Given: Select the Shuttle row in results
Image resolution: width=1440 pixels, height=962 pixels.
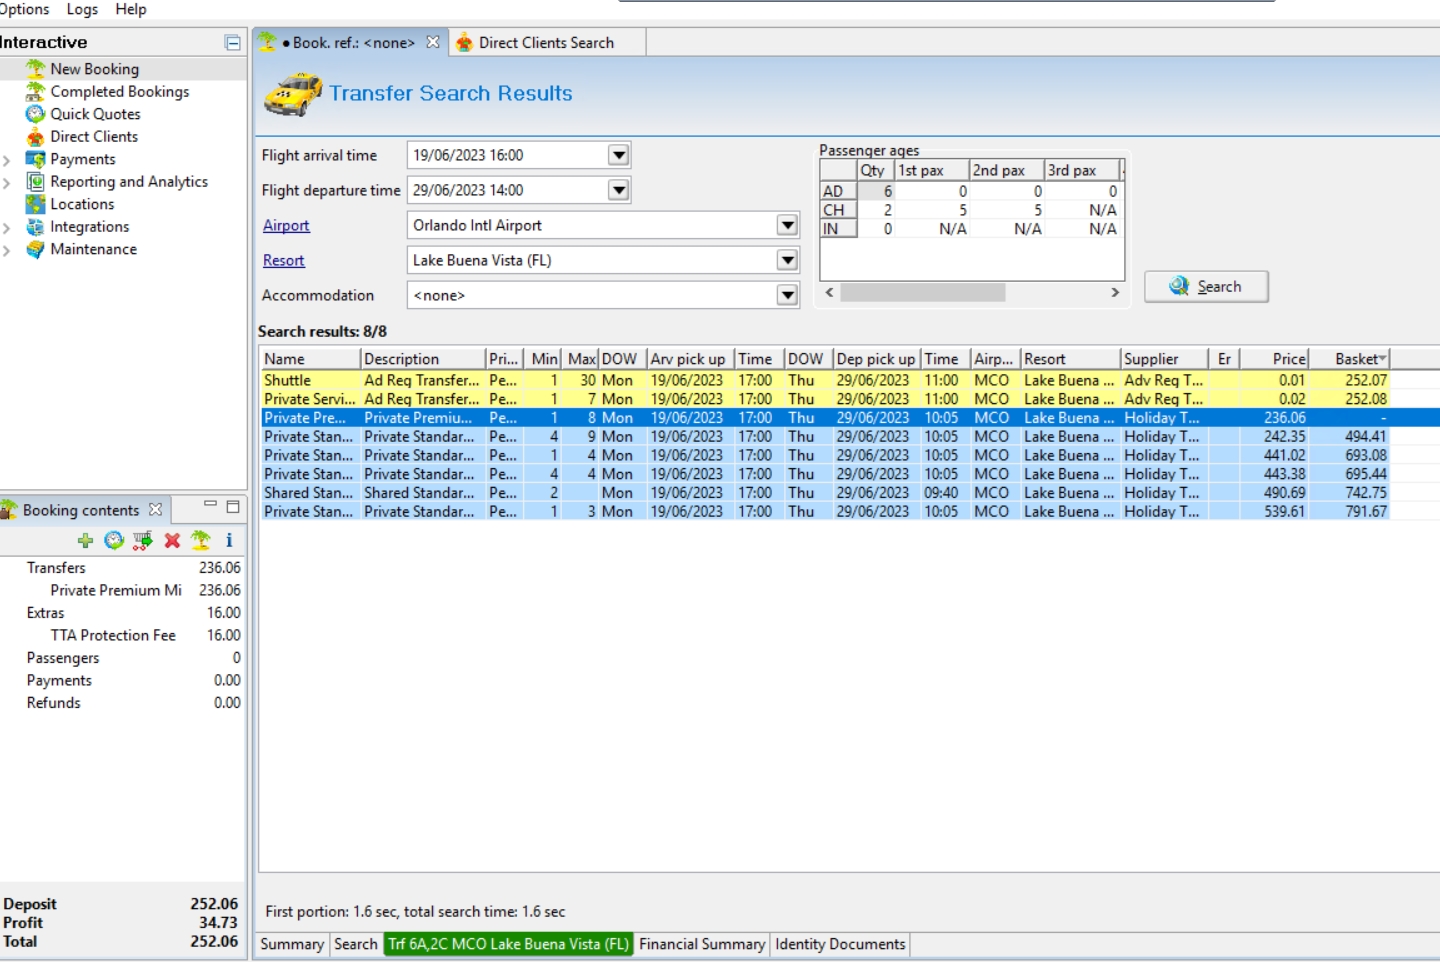Looking at the screenshot, I should click(288, 381).
